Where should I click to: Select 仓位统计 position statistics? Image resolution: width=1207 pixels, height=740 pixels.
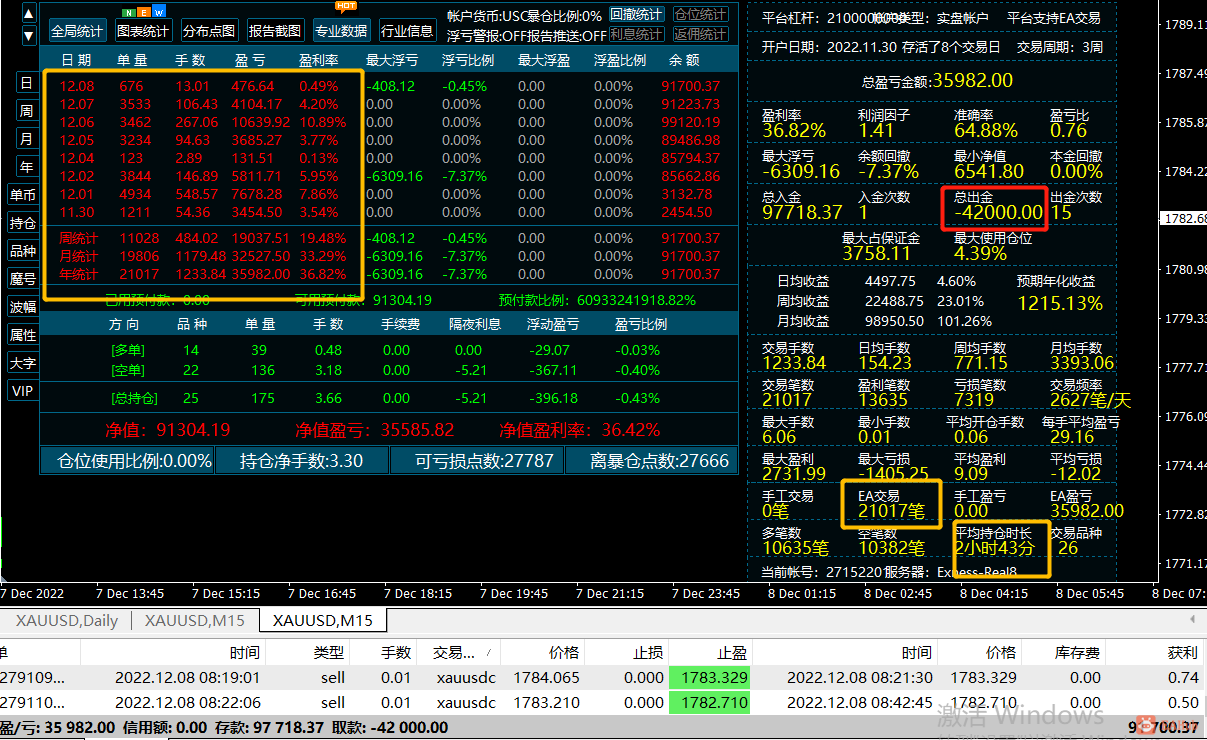tap(701, 15)
